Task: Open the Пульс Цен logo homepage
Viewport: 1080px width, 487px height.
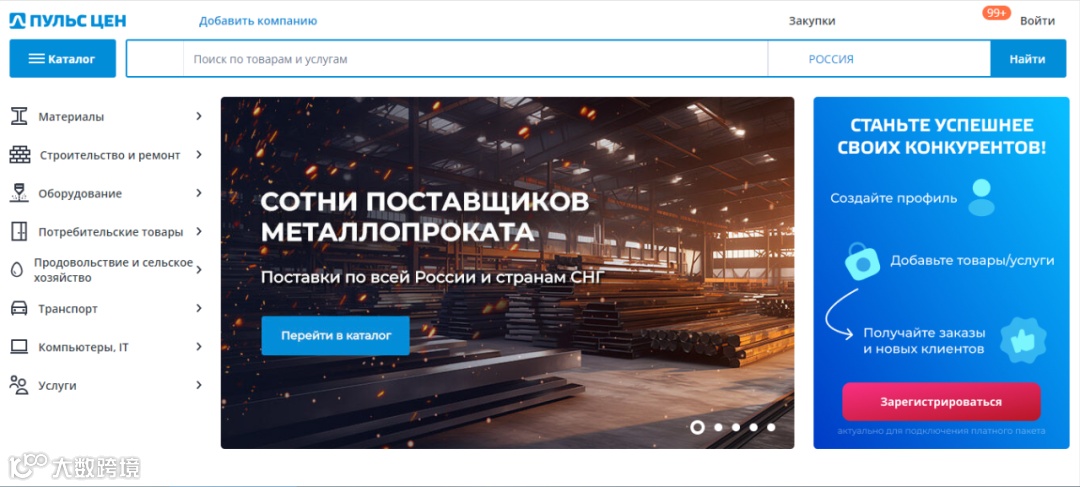Action: tap(68, 21)
